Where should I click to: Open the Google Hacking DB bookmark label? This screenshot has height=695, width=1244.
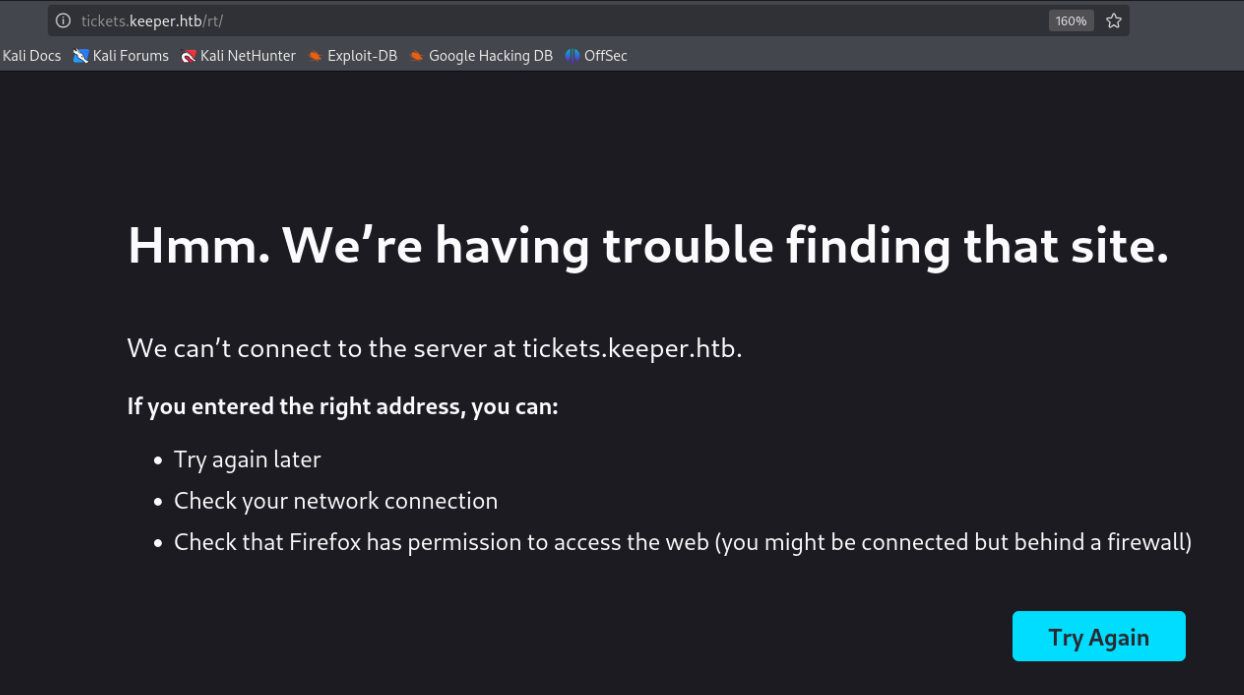tap(490, 56)
